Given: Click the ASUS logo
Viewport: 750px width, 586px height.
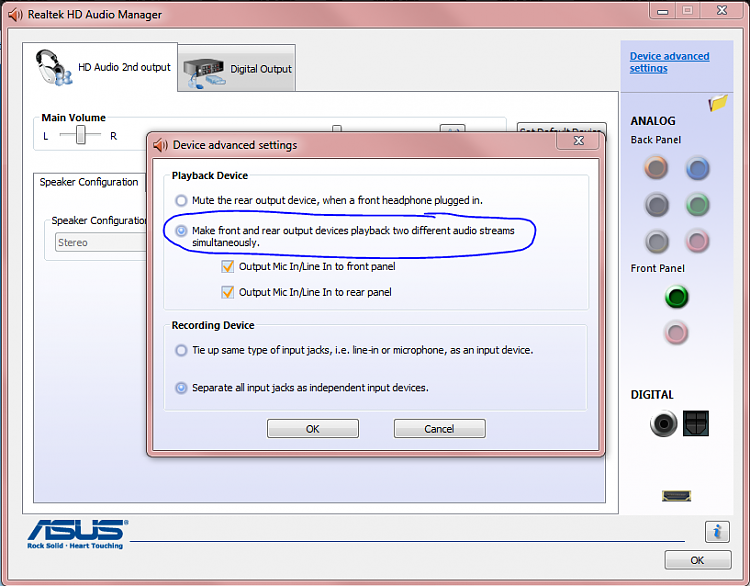Looking at the screenshot, I should [x=78, y=534].
